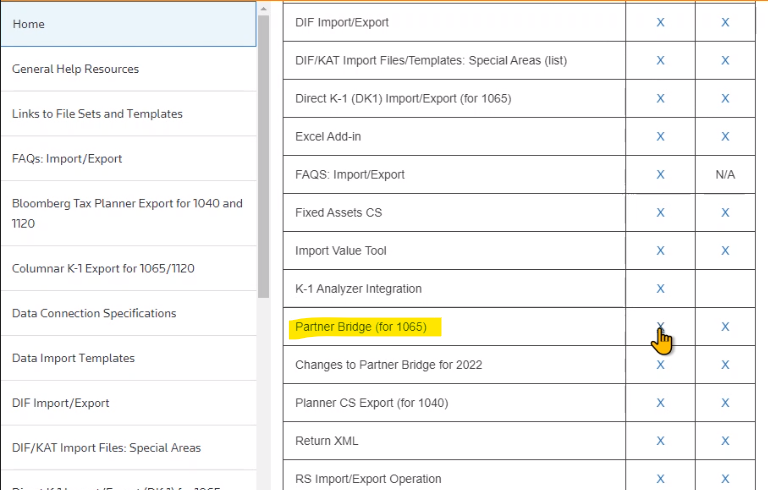This screenshot has height=490, width=768.
Task: Click the first X link in the Planner CS Export row
Action: coord(660,403)
